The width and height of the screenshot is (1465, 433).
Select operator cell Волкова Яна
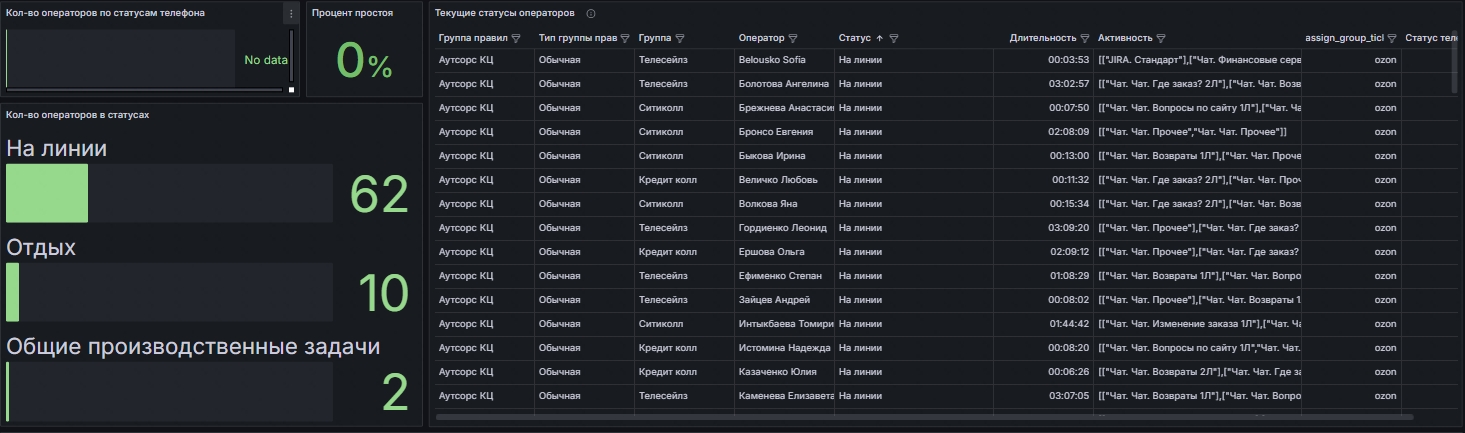(784, 204)
